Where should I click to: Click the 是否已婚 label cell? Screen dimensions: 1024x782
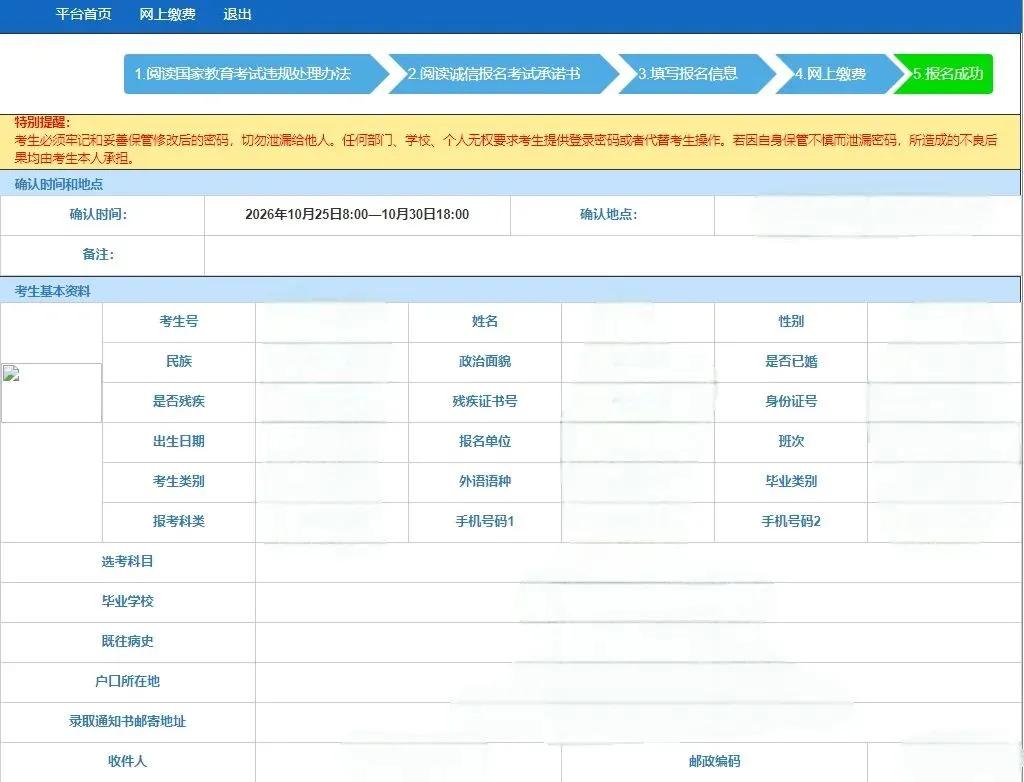point(791,361)
